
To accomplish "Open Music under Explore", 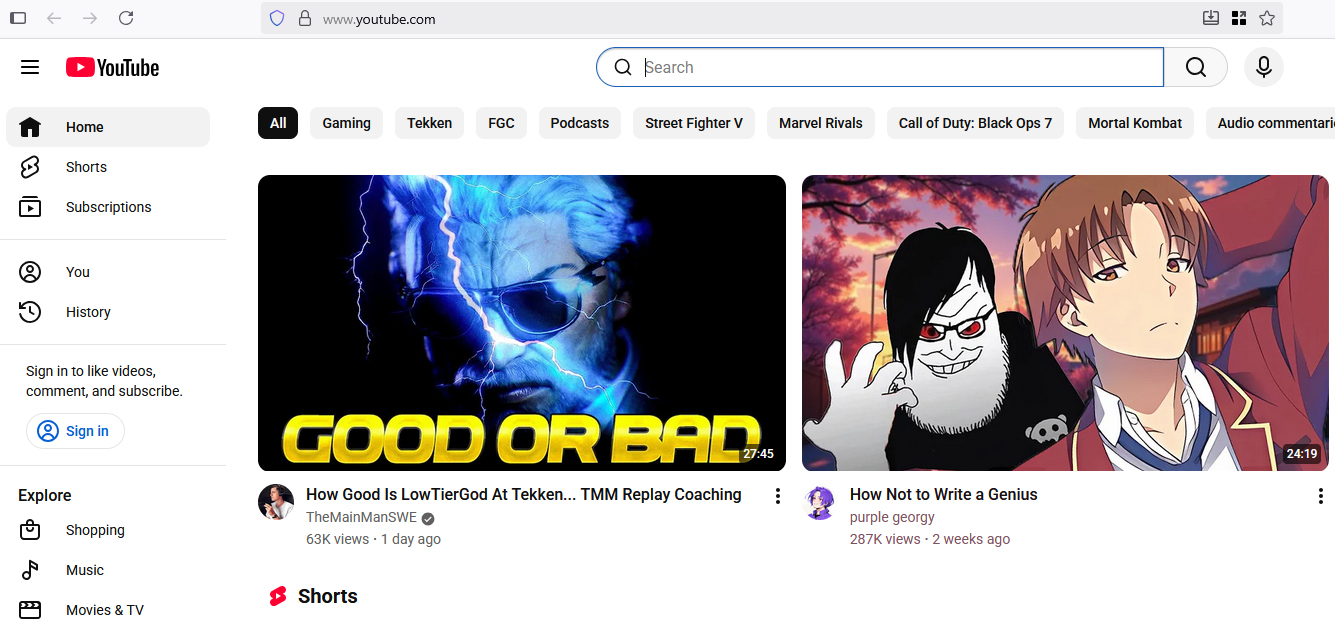I will tap(85, 570).
